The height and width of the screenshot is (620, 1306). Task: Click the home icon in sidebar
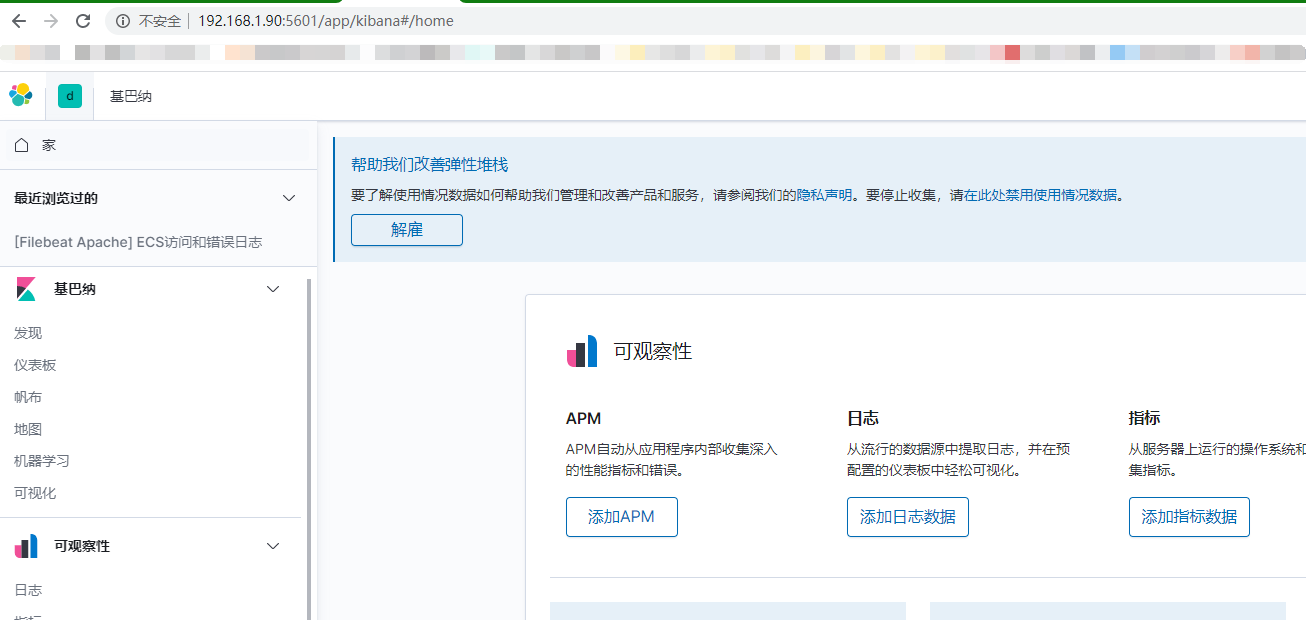tap(22, 146)
